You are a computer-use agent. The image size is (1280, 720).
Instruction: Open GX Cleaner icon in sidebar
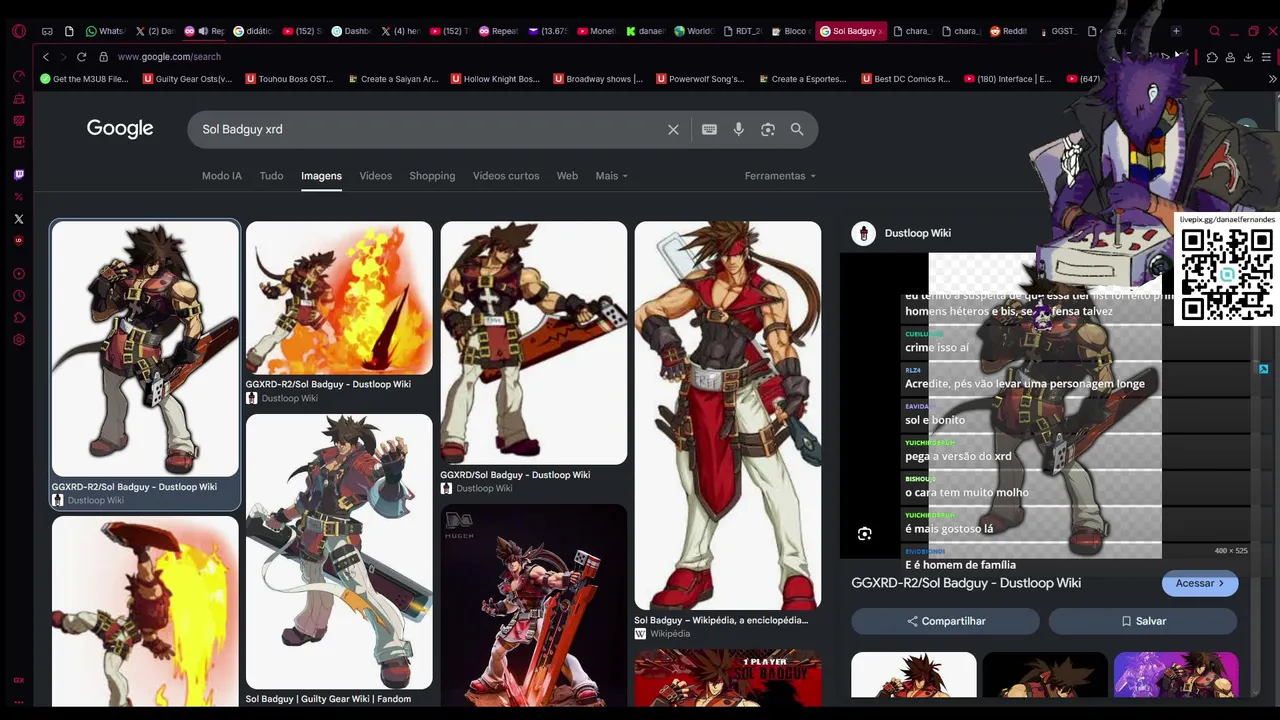pos(18,99)
